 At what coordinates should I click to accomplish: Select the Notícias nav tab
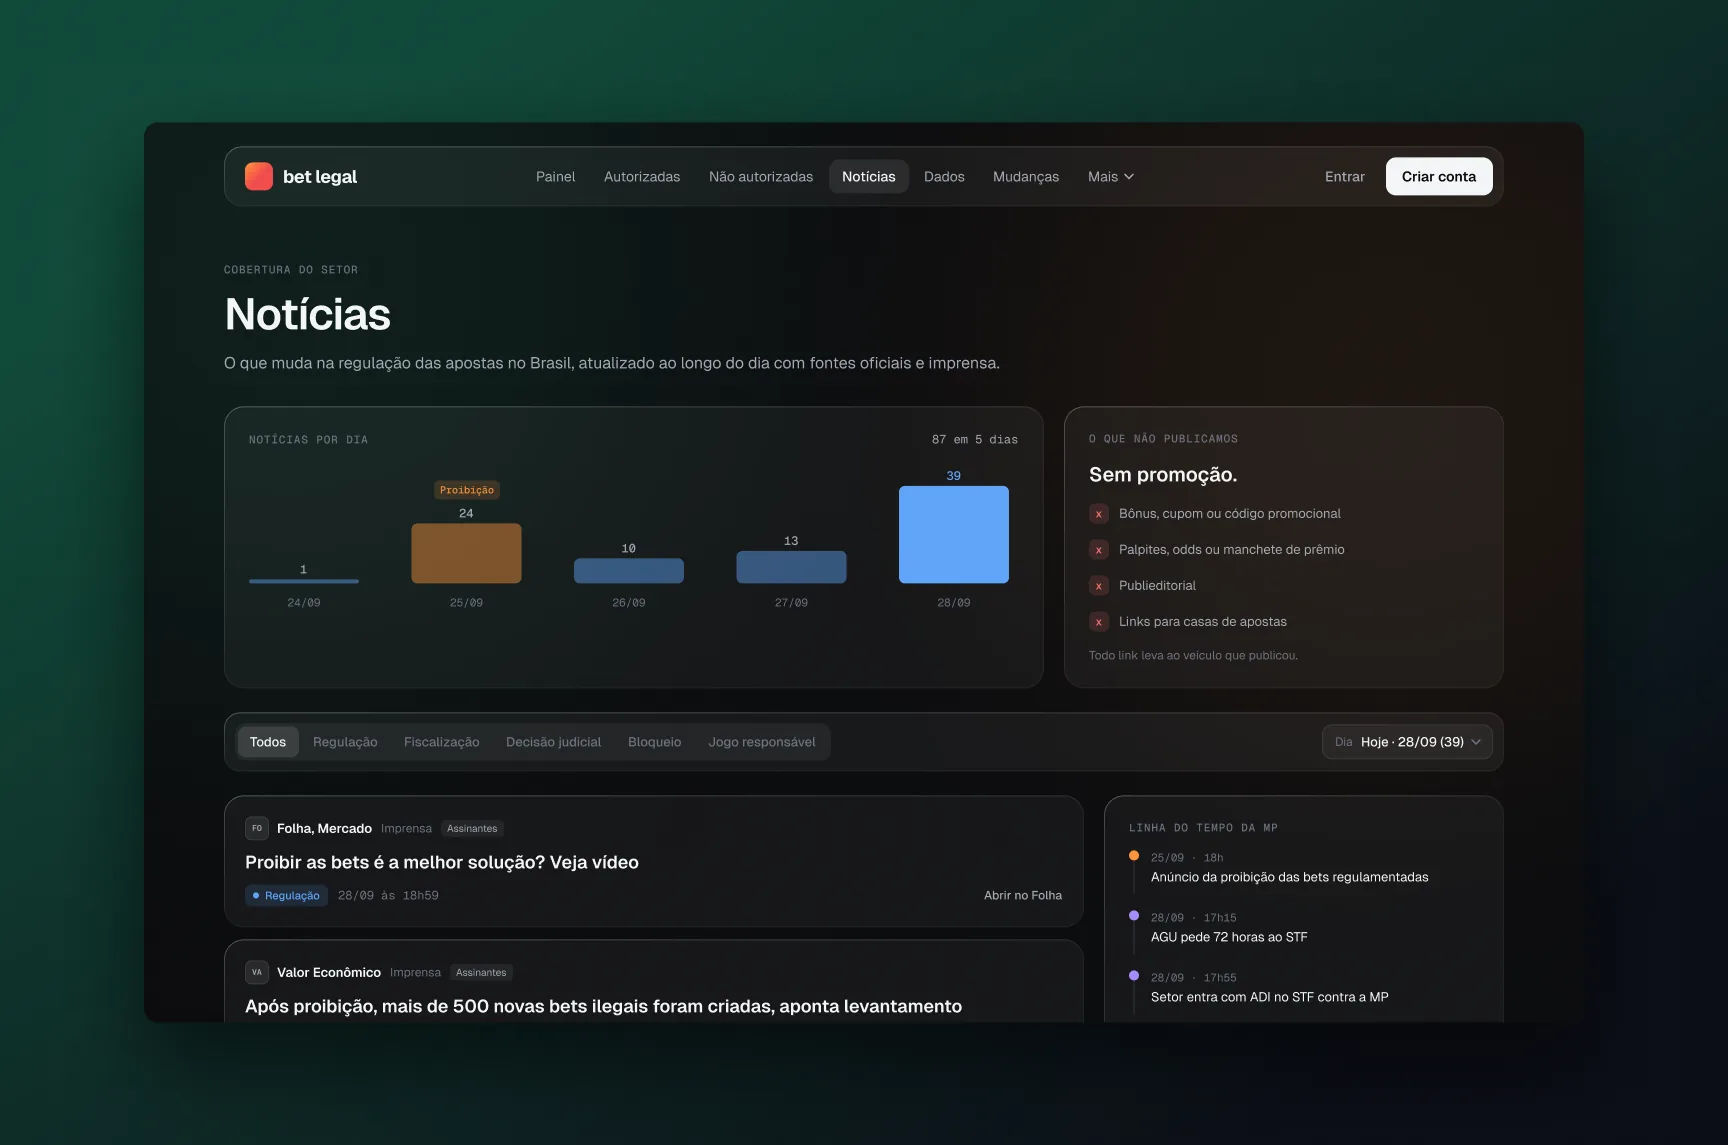coord(869,176)
